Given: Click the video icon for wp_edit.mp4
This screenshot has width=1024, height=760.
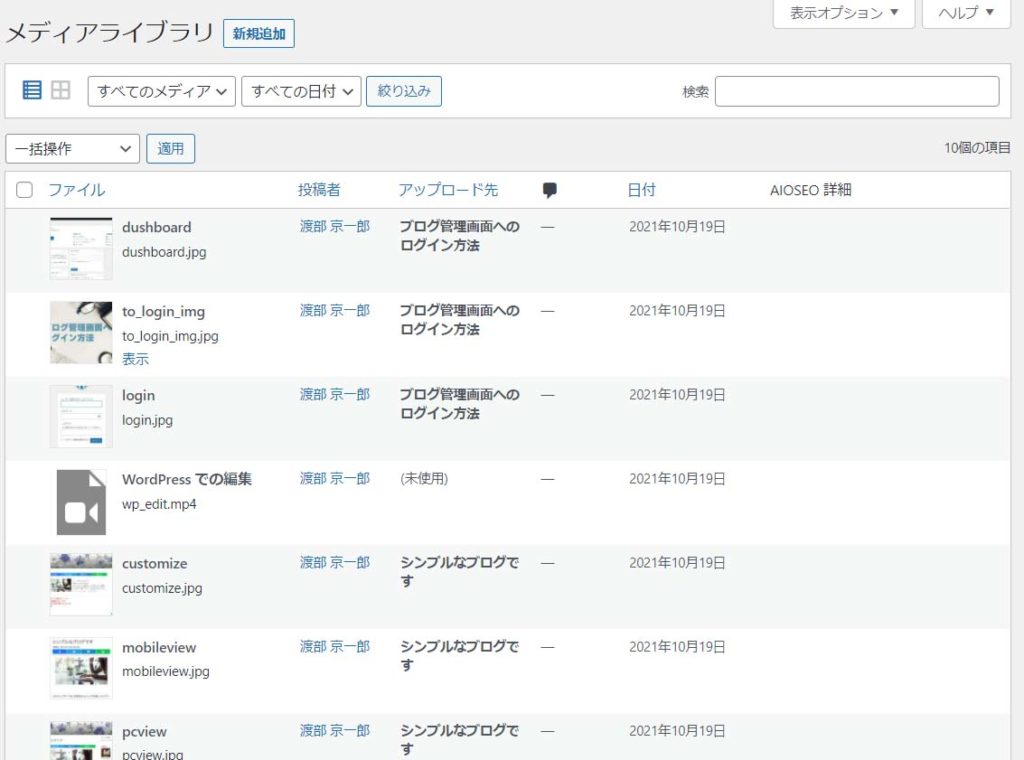Looking at the screenshot, I should (x=80, y=500).
